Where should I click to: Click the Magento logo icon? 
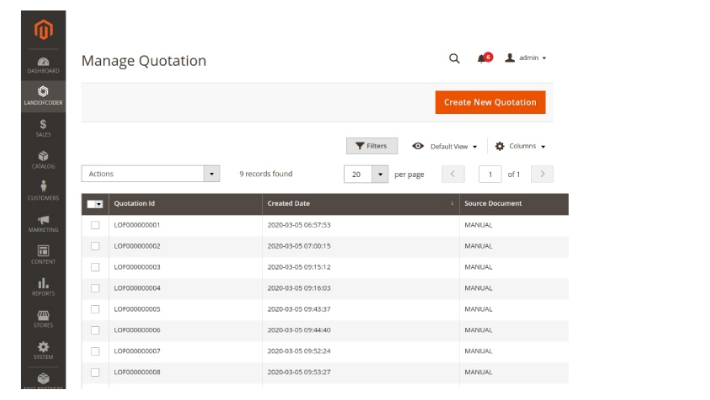pos(43,31)
